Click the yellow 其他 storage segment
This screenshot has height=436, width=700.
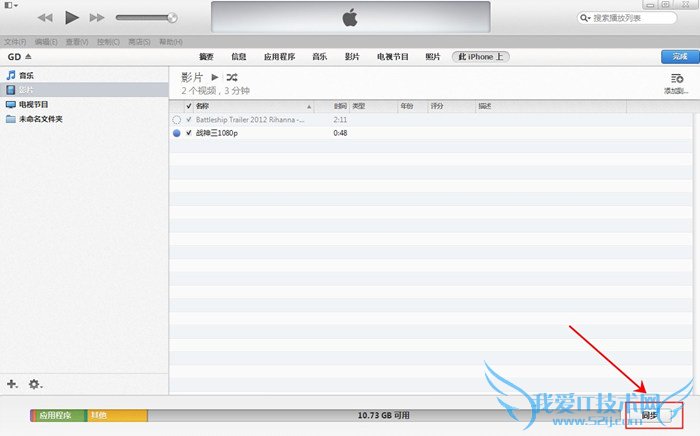[117, 415]
